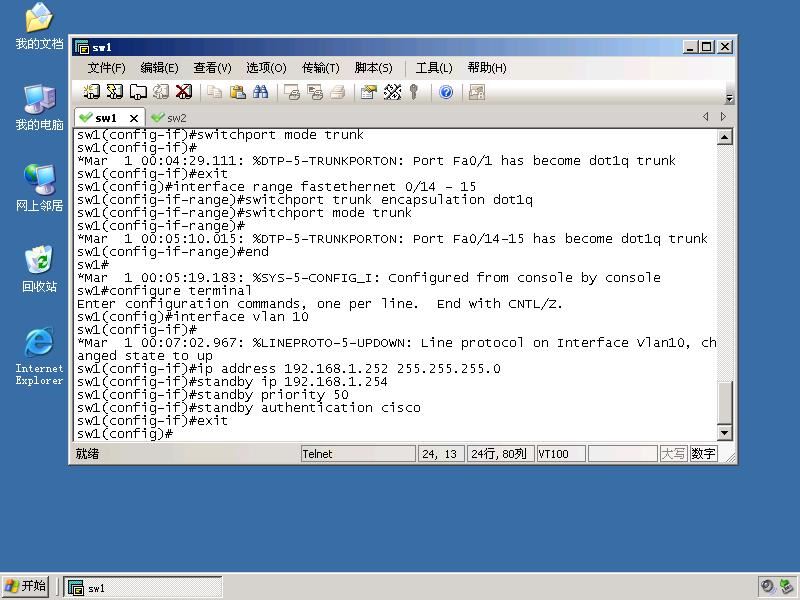Click the Telnet status bar field
The width and height of the screenshot is (800, 600).
tap(358, 454)
